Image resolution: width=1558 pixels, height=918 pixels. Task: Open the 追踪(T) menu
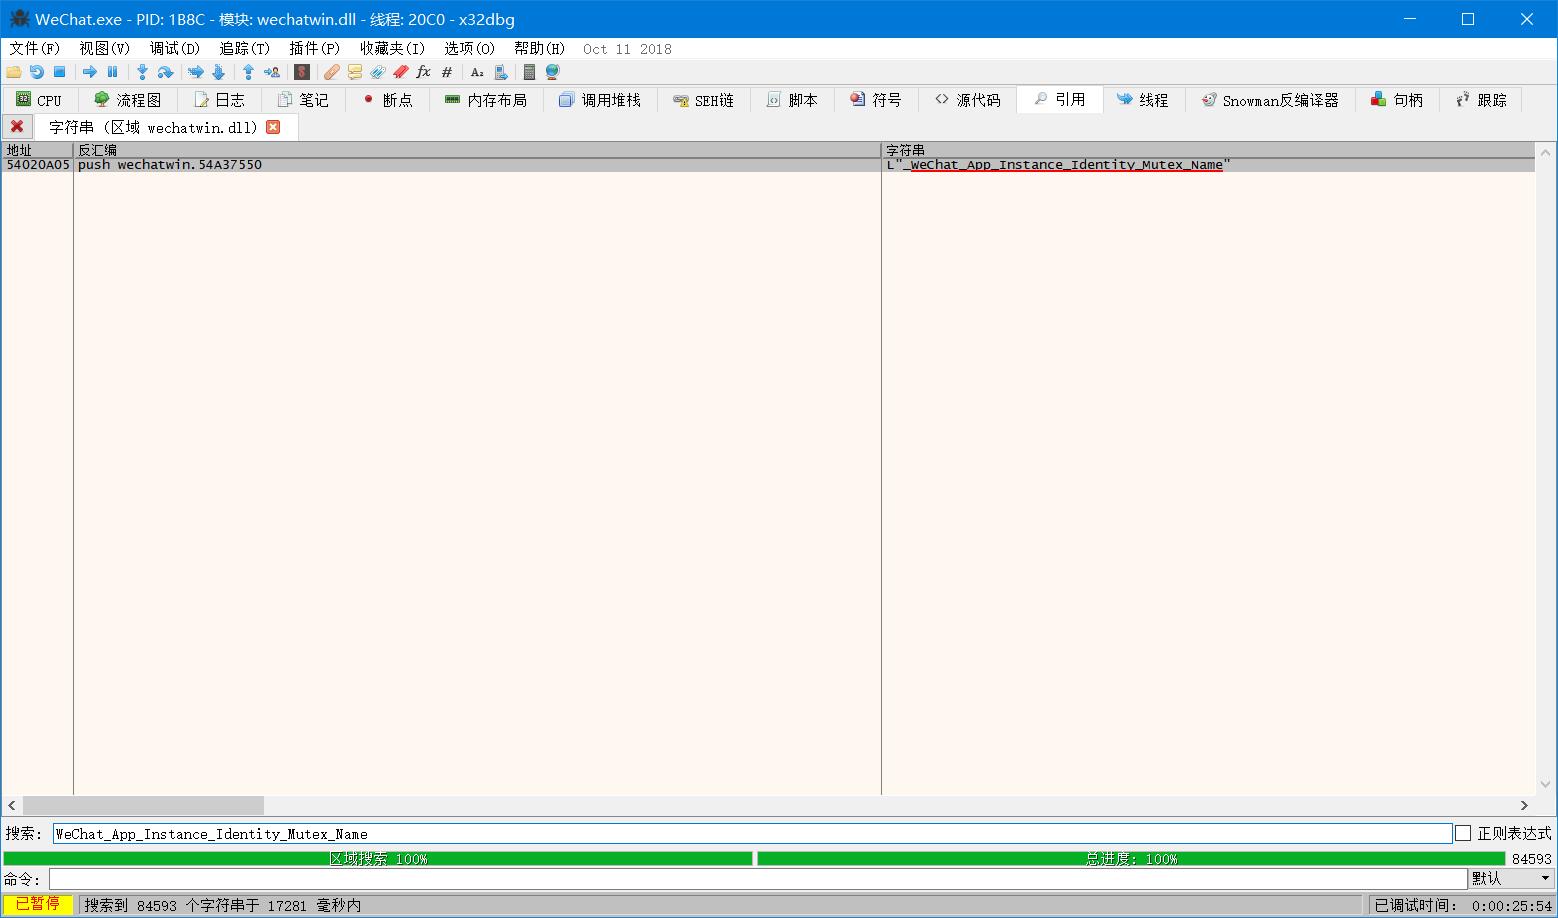(245, 48)
